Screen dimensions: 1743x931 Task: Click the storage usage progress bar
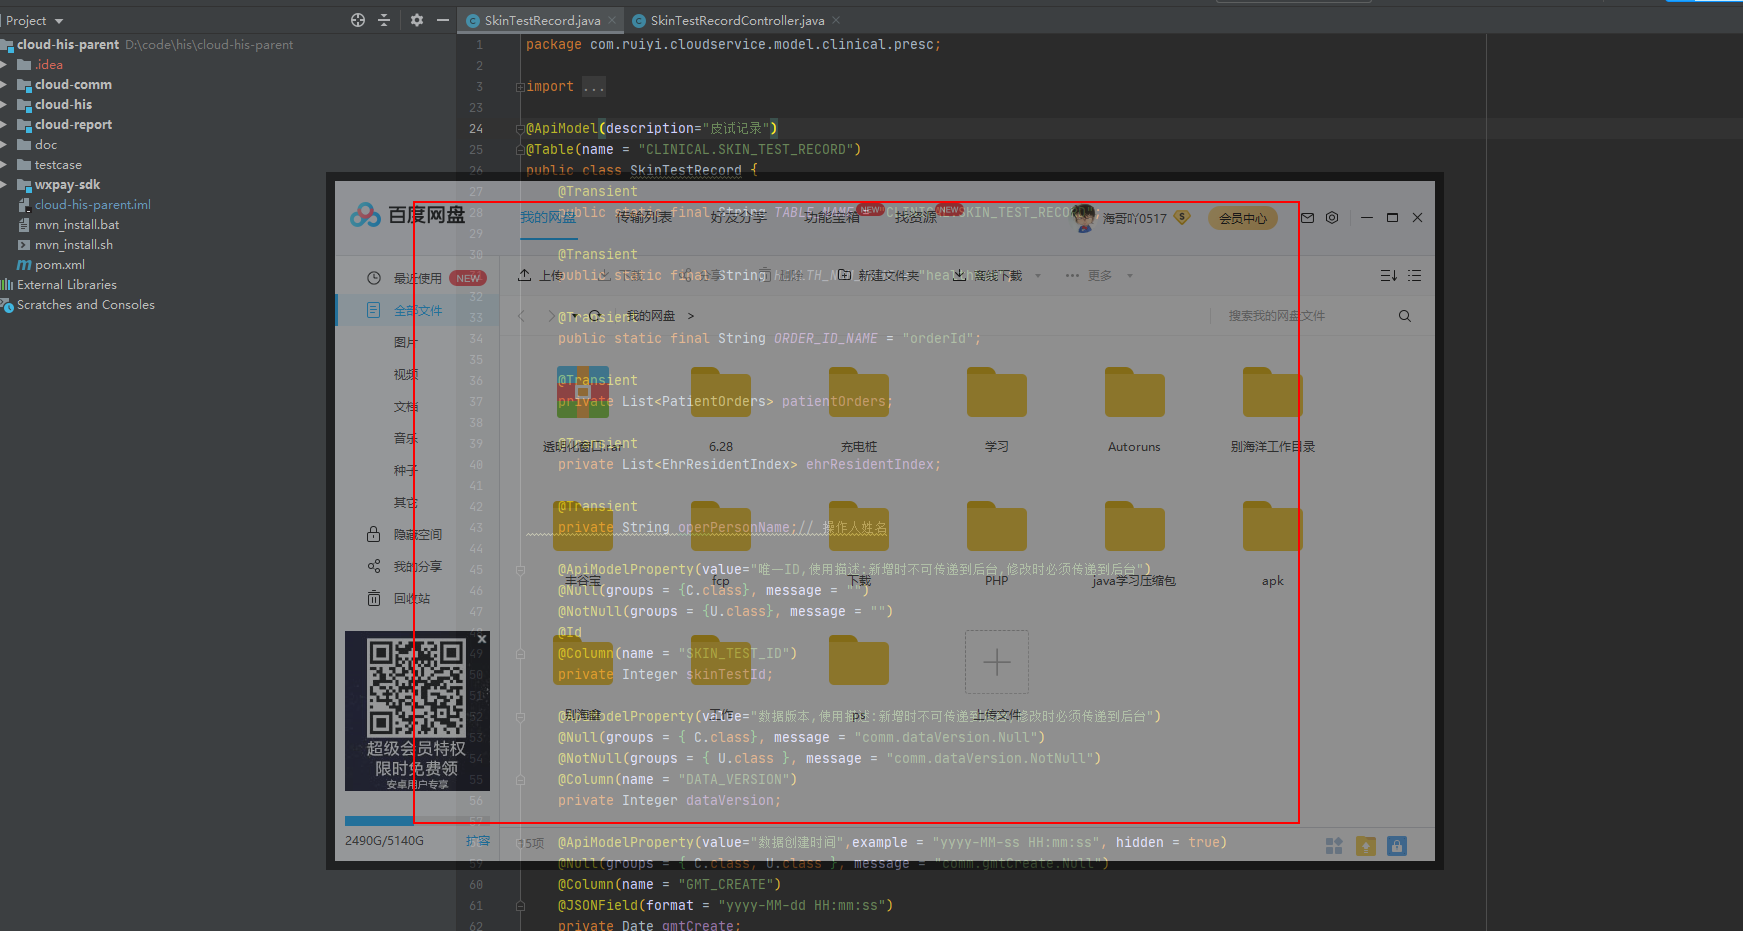pos(380,821)
